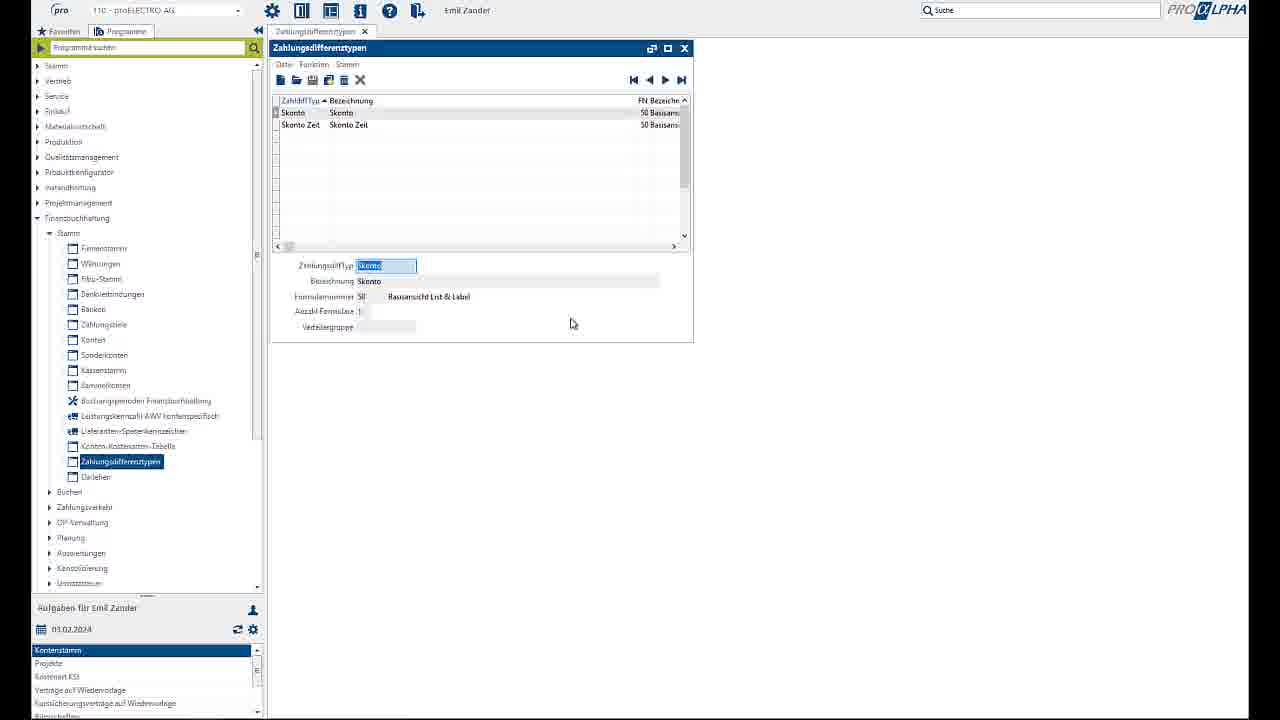1280x720 pixels.
Task: Open the settings gear in top toolbar
Action: 272,11
